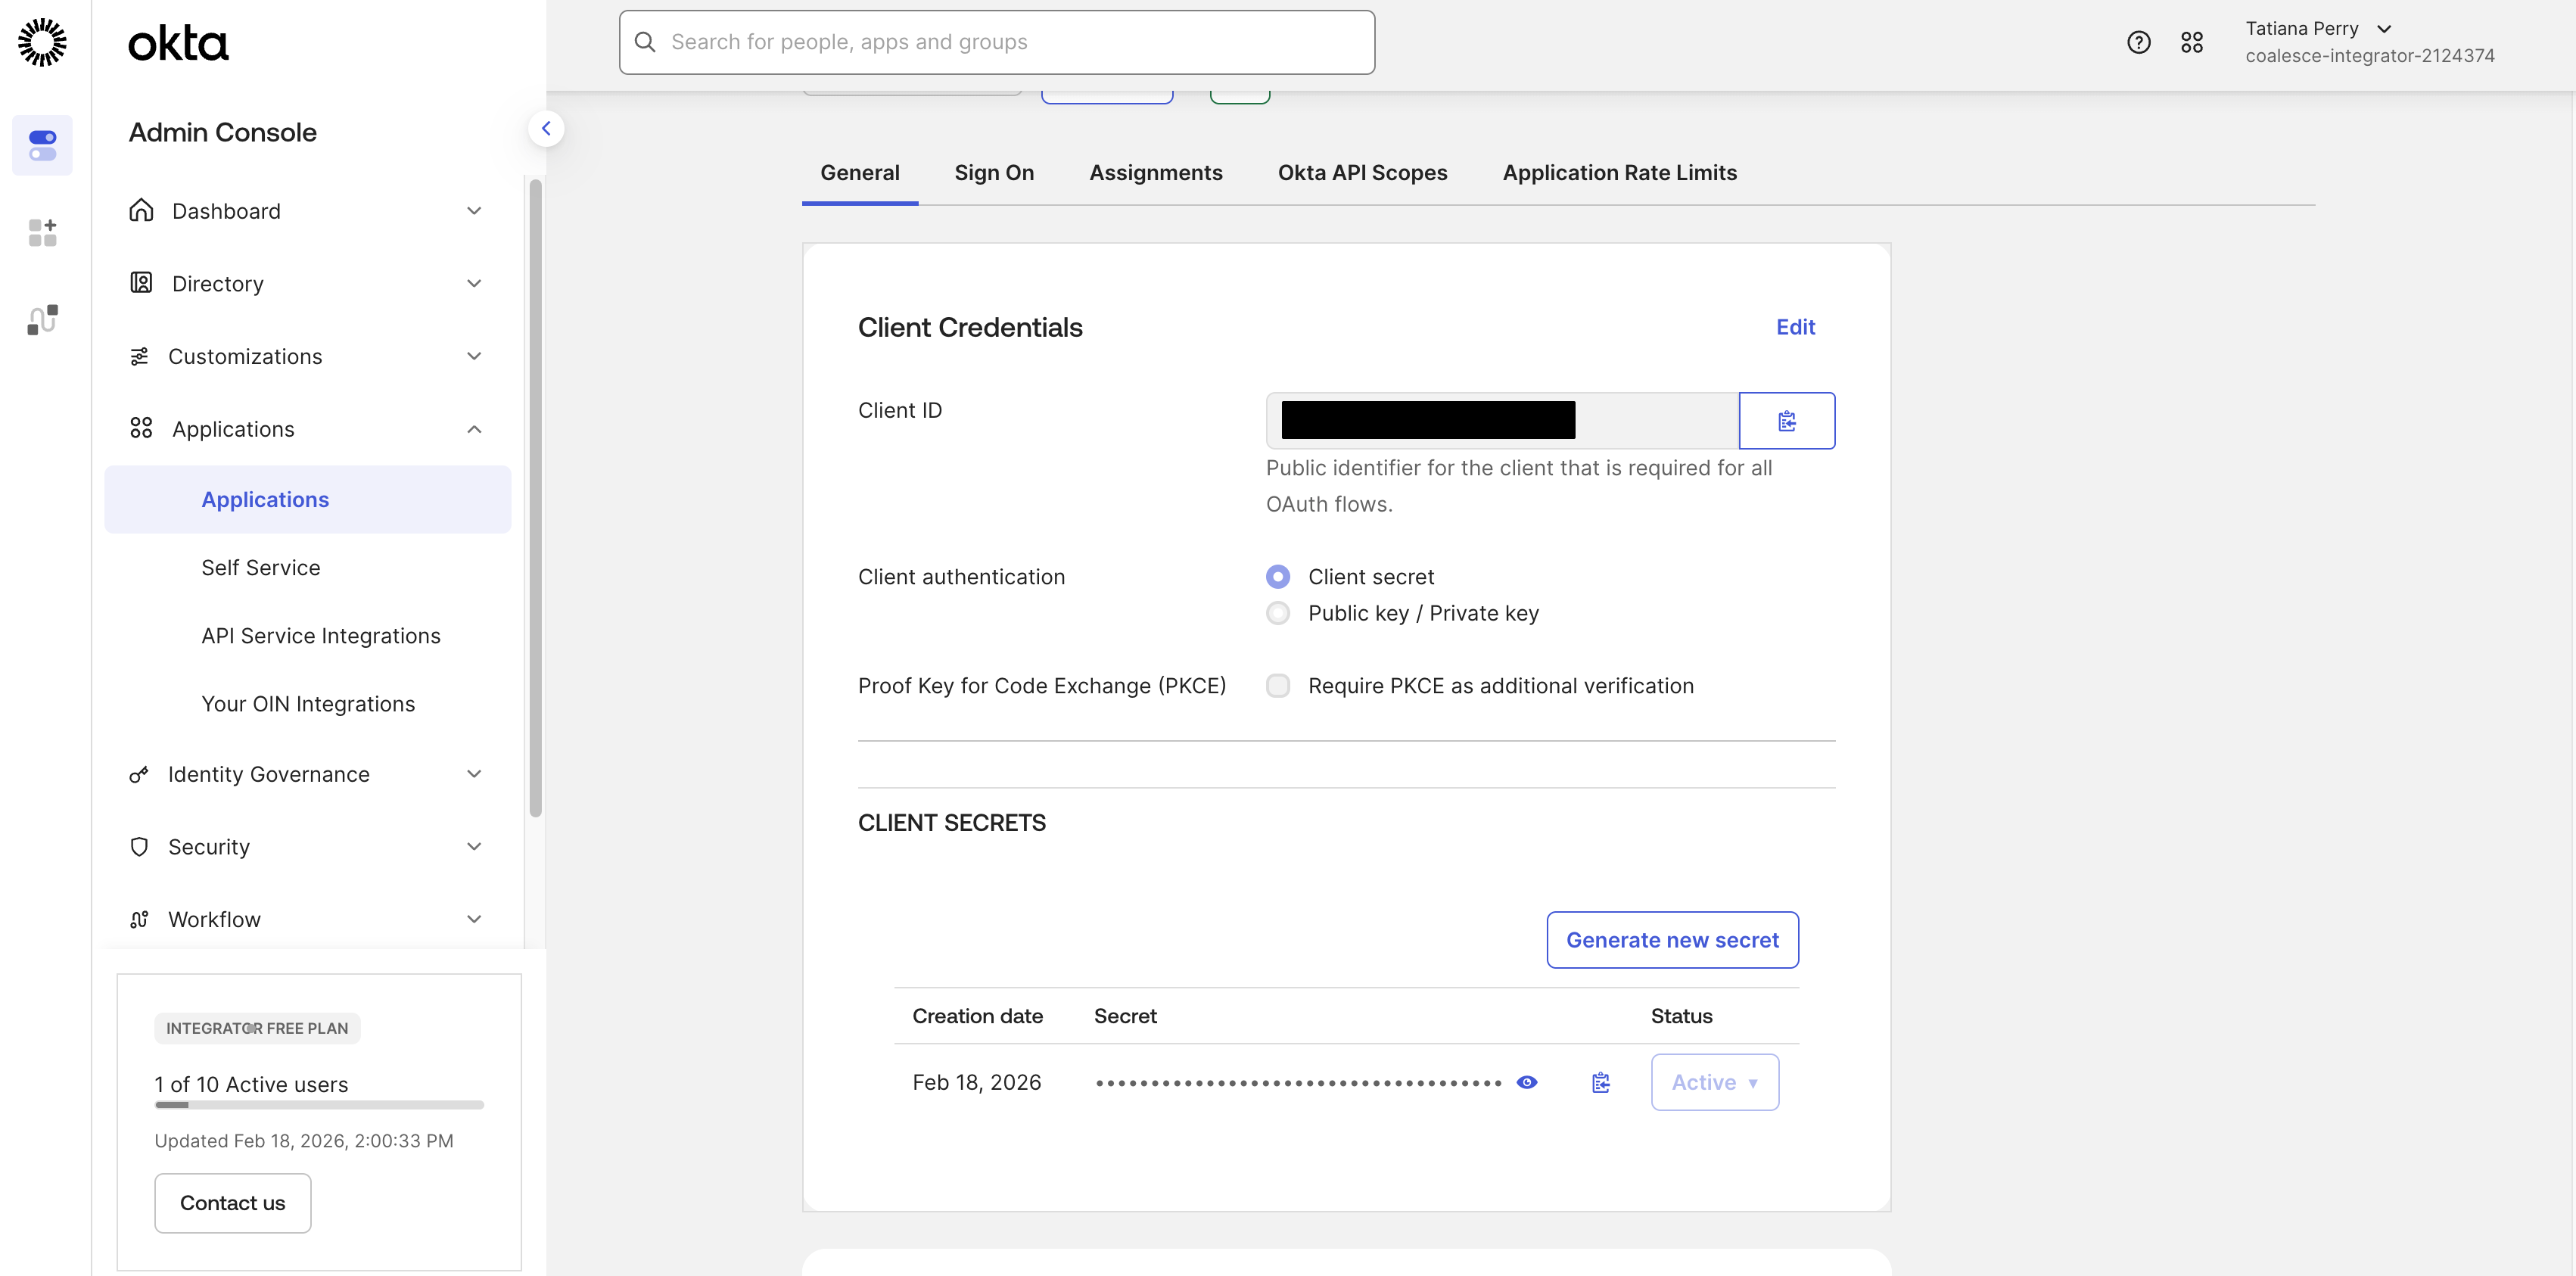Screen dimensions: 2576x1276
Task: Click the search people, apps, groups field
Action: point(996,42)
